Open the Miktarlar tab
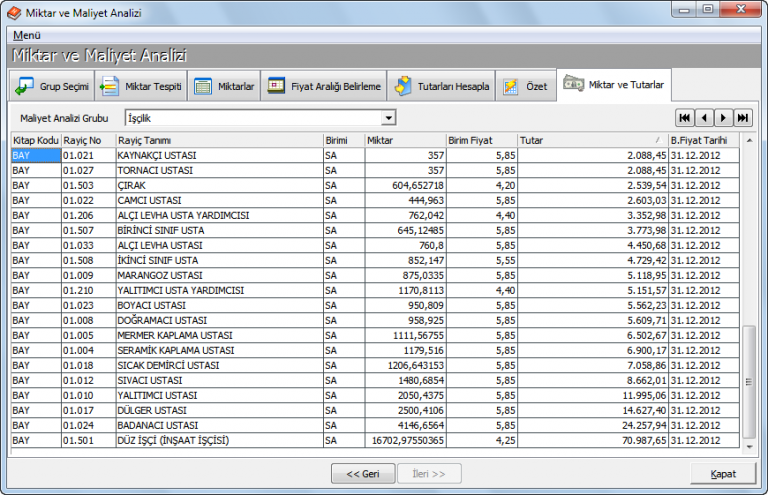This screenshot has height=495, width=768. tap(224, 87)
